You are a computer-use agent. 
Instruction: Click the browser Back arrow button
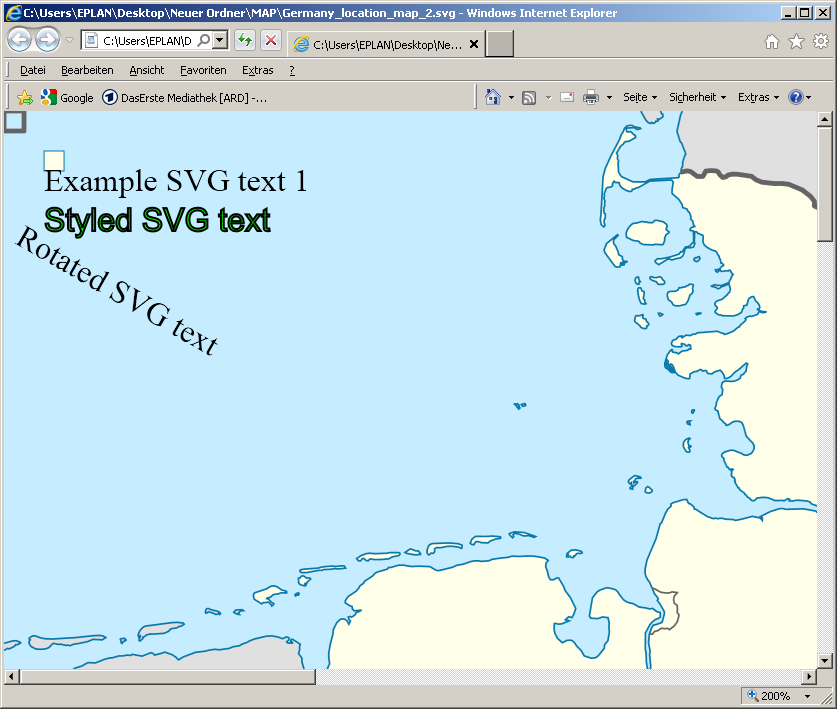[x=20, y=40]
